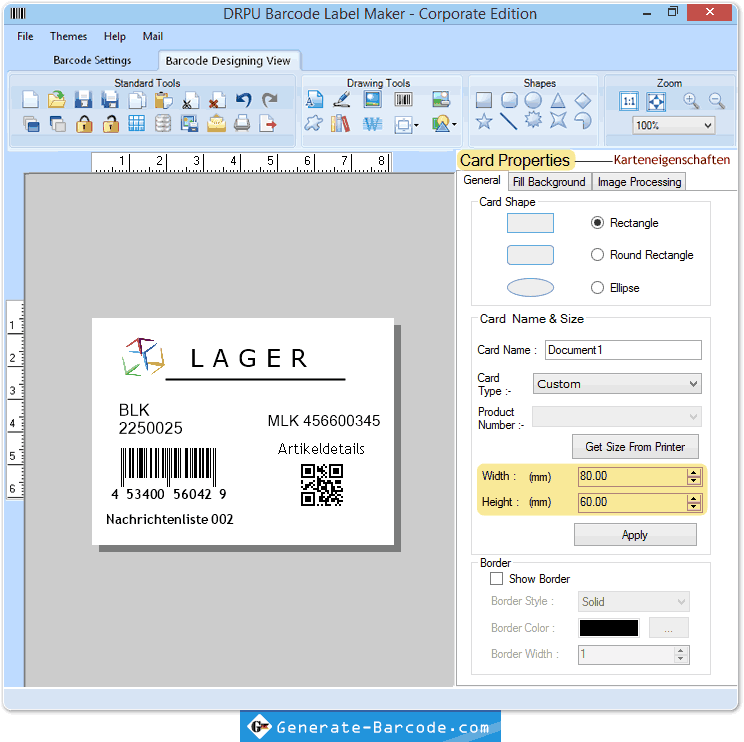Screen dimensions: 744x742
Task: Select the Diamond shape tool
Action: click(583, 100)
